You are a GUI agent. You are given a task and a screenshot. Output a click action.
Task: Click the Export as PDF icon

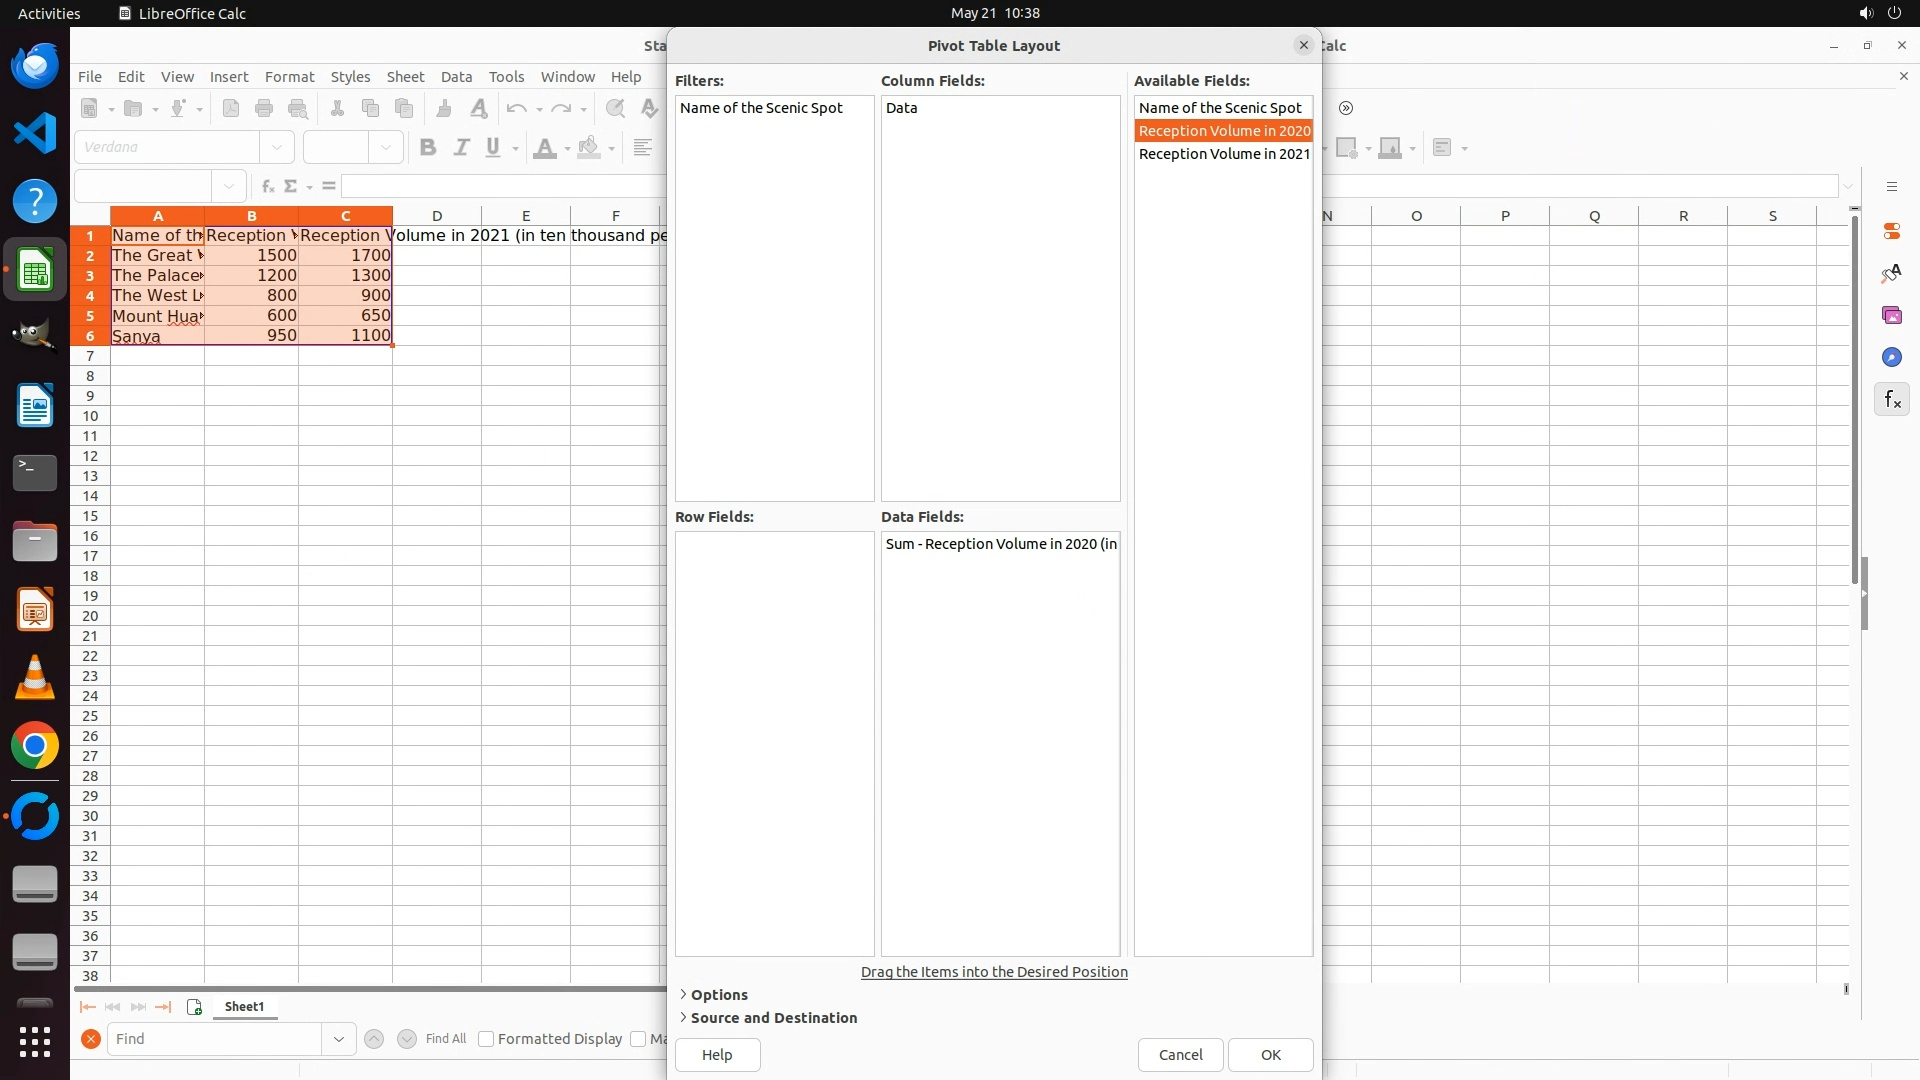(x=231, y=109)
